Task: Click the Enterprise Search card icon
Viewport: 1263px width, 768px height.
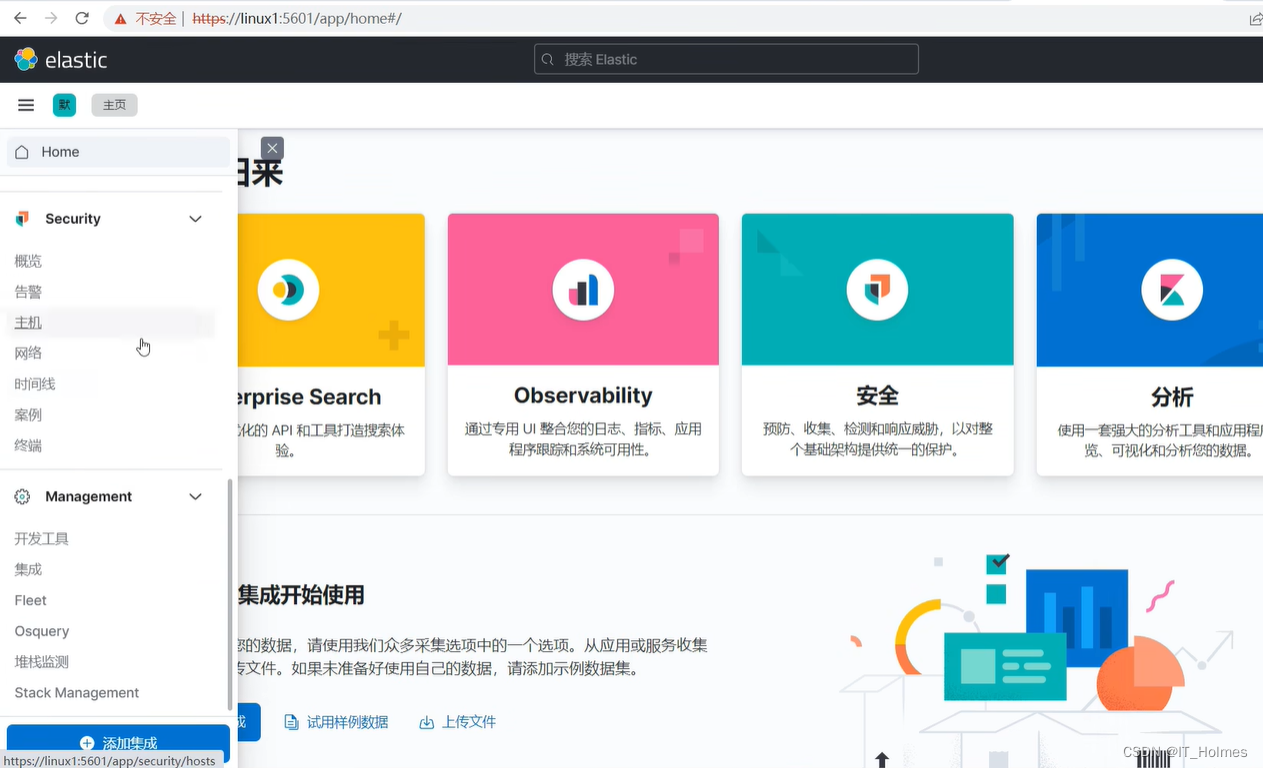Action: (x=288, y=290)
